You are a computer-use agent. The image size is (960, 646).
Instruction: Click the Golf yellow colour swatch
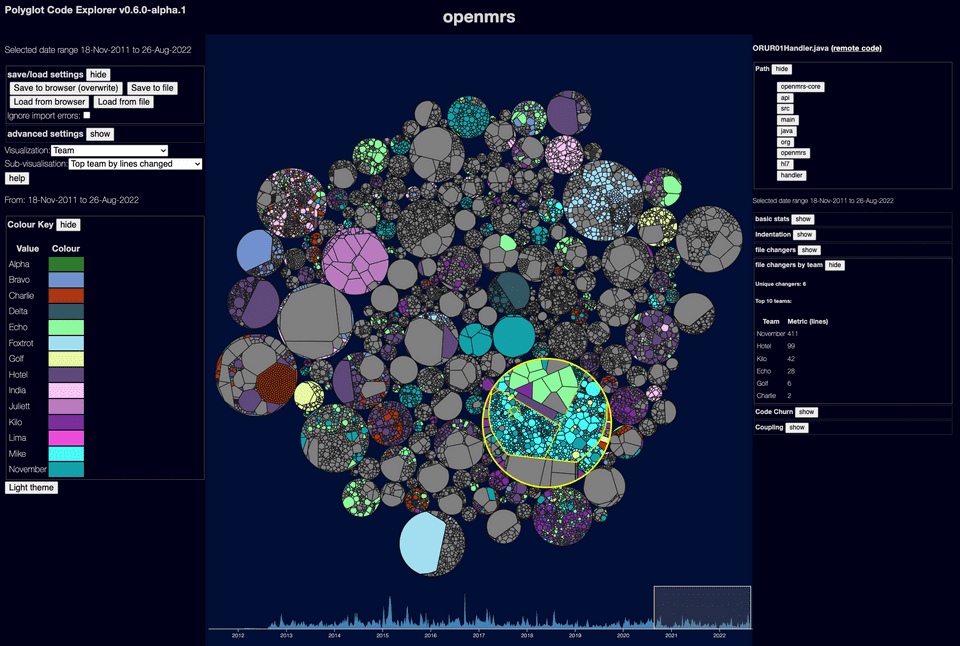click(66, 359)
